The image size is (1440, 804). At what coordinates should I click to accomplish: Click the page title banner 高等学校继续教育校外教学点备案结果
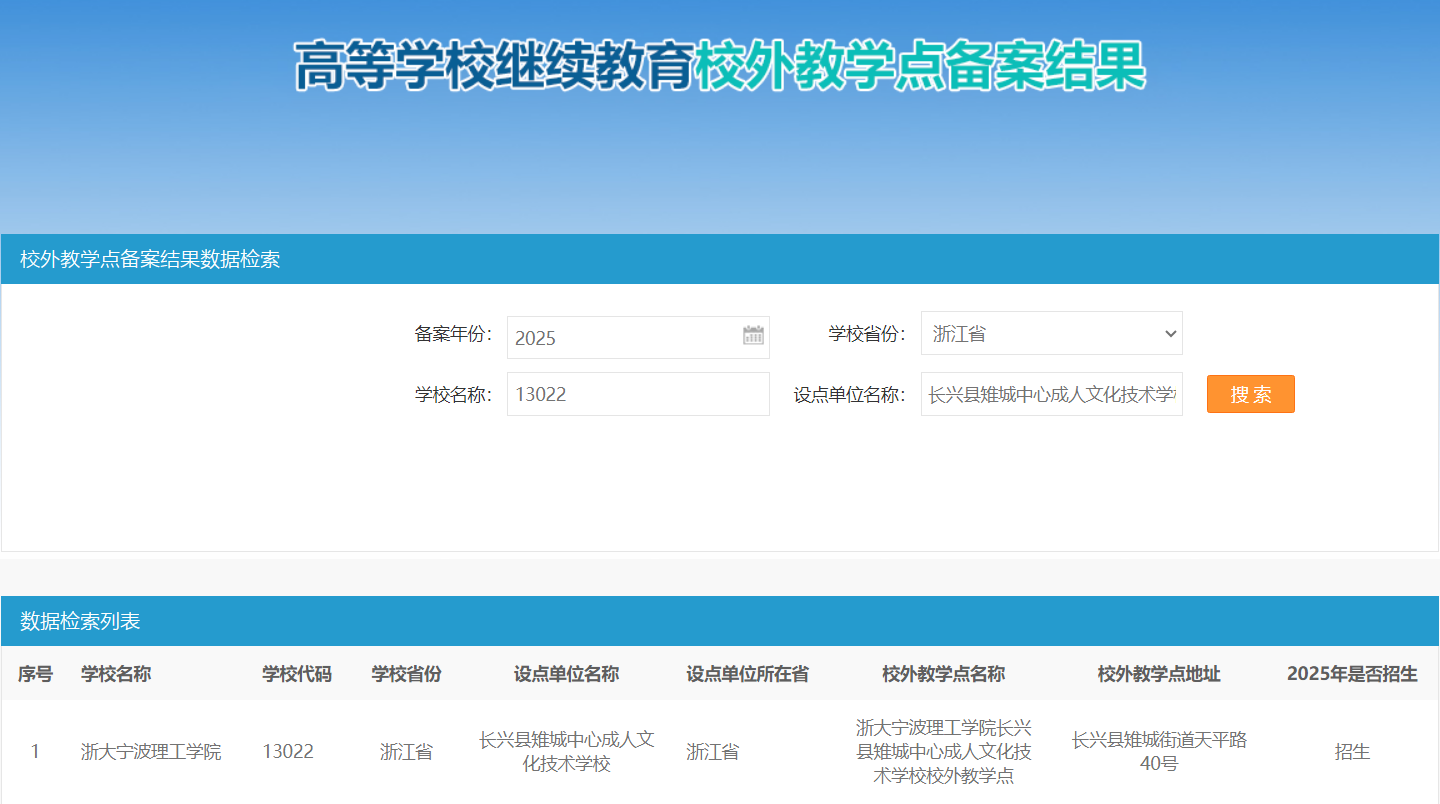720,67
